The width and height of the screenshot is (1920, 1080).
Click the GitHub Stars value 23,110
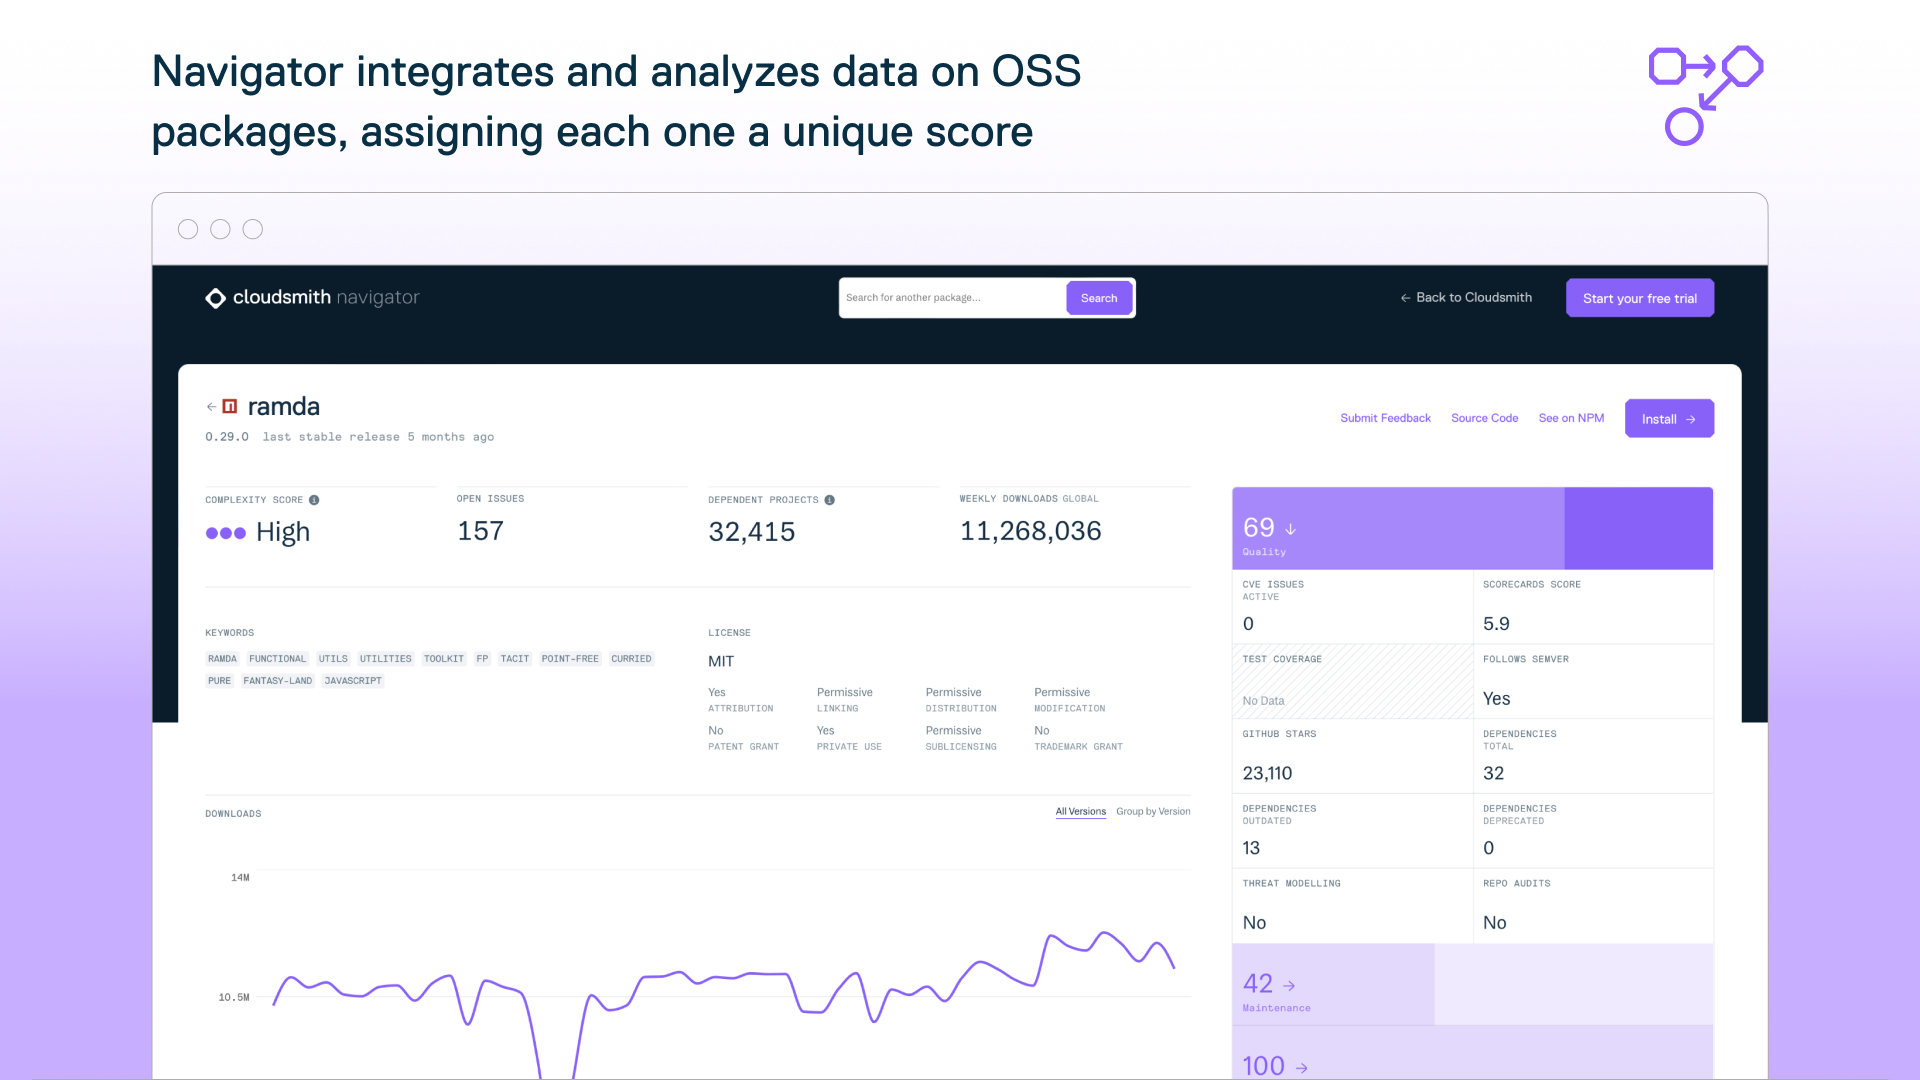click(x=1267, y=773)
